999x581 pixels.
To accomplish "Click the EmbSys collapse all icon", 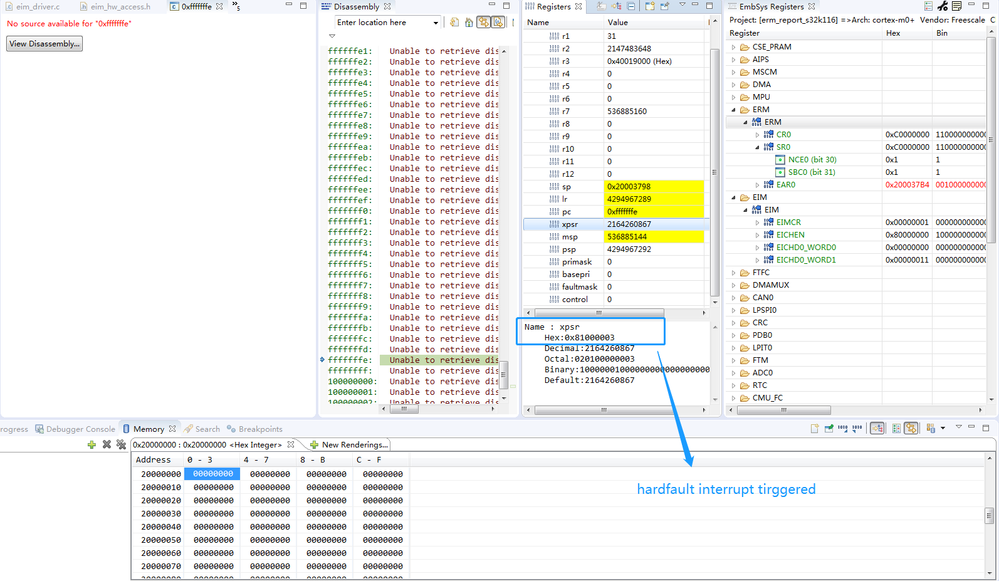I will pos(928,6).
